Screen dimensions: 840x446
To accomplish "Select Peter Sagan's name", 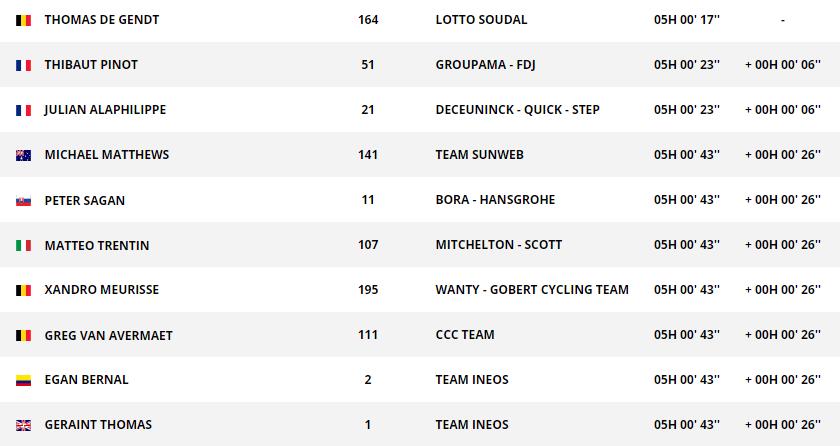I will 85,200.
